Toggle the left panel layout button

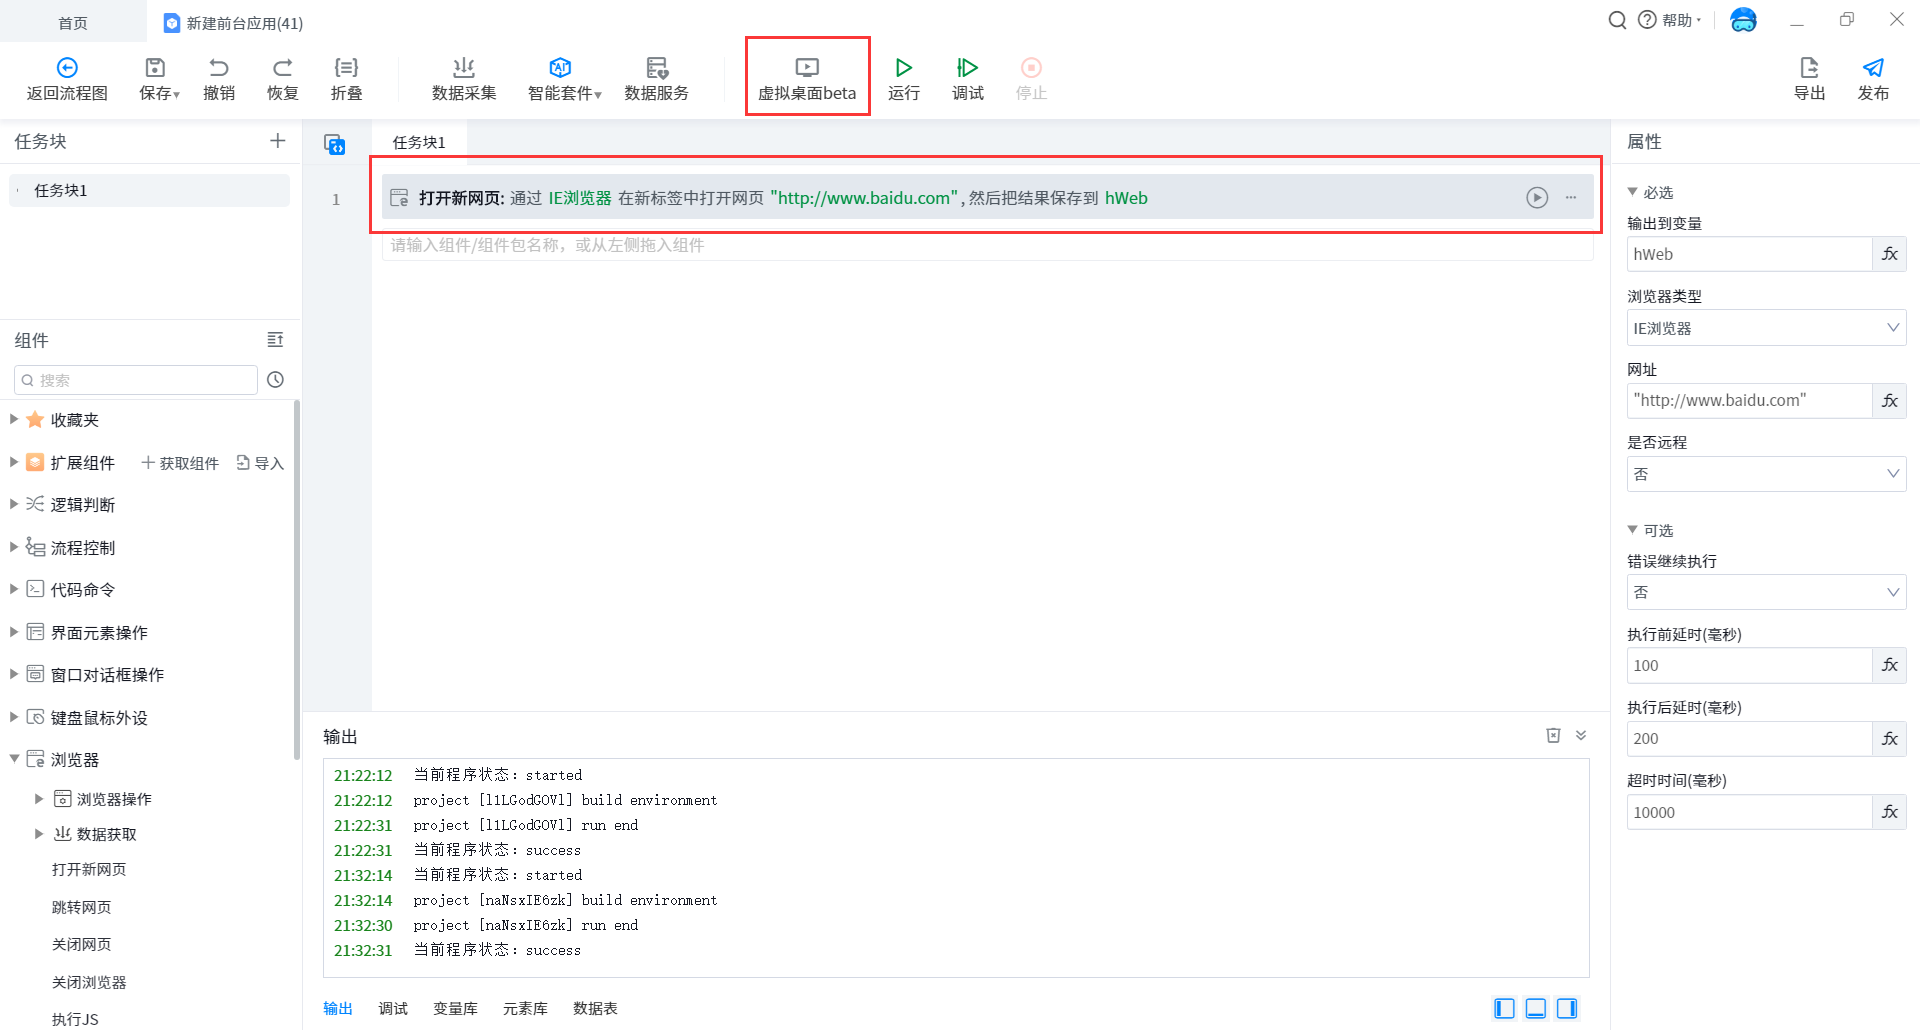tap(1504, 1008)
